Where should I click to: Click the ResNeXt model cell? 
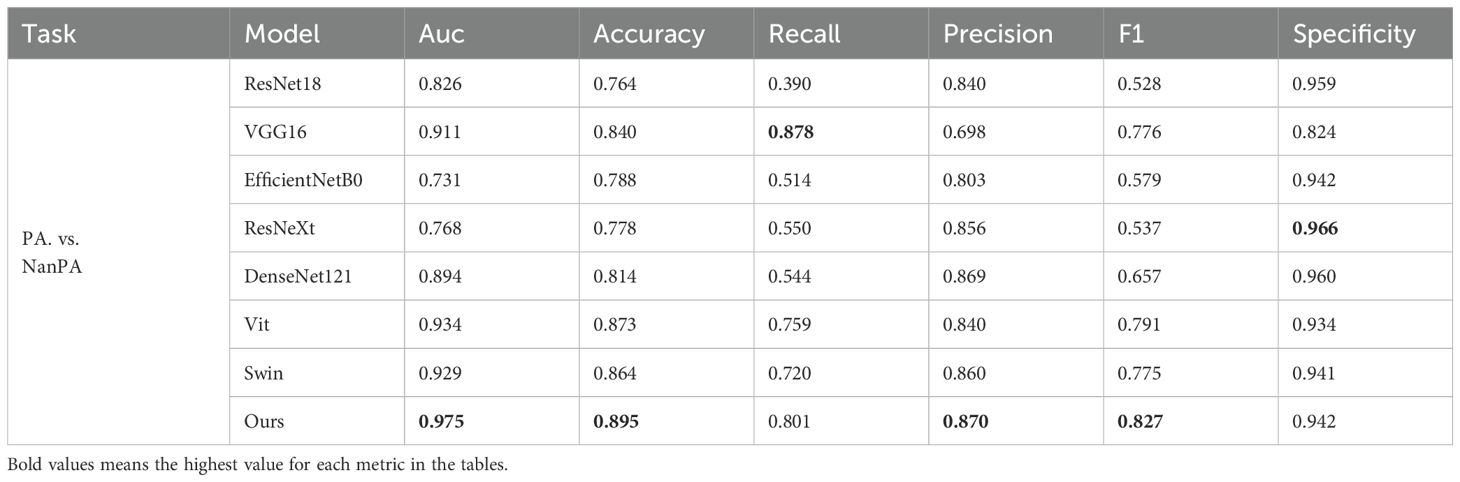(274, 228)
